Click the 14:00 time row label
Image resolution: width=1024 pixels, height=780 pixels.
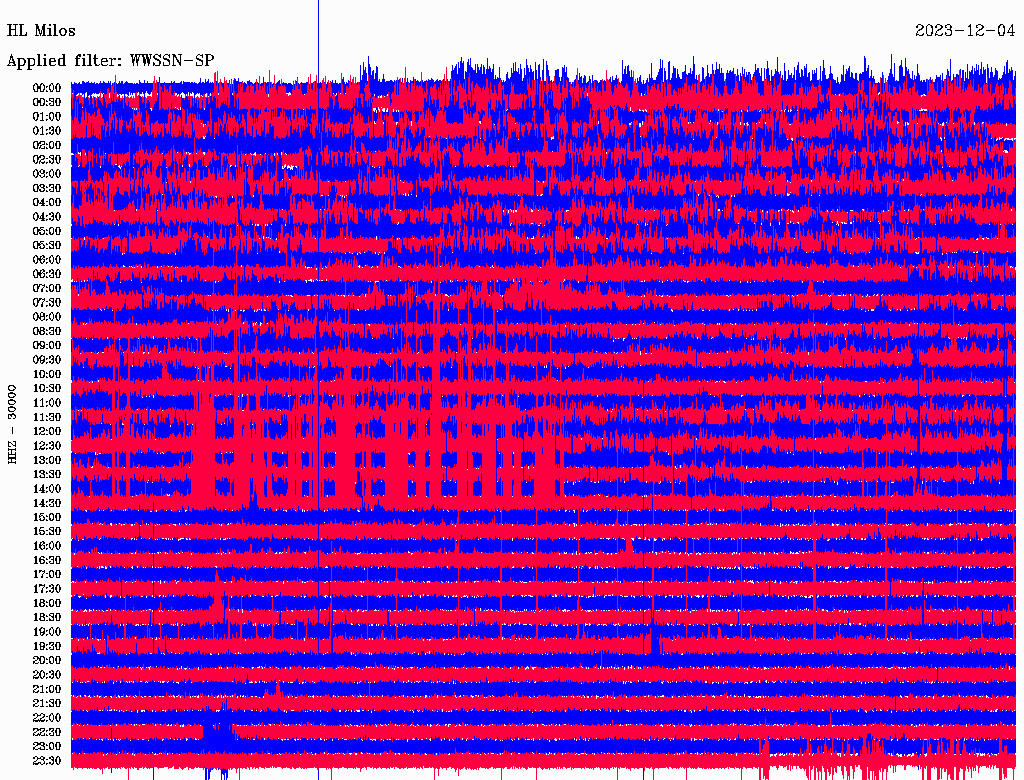point(46,489)
